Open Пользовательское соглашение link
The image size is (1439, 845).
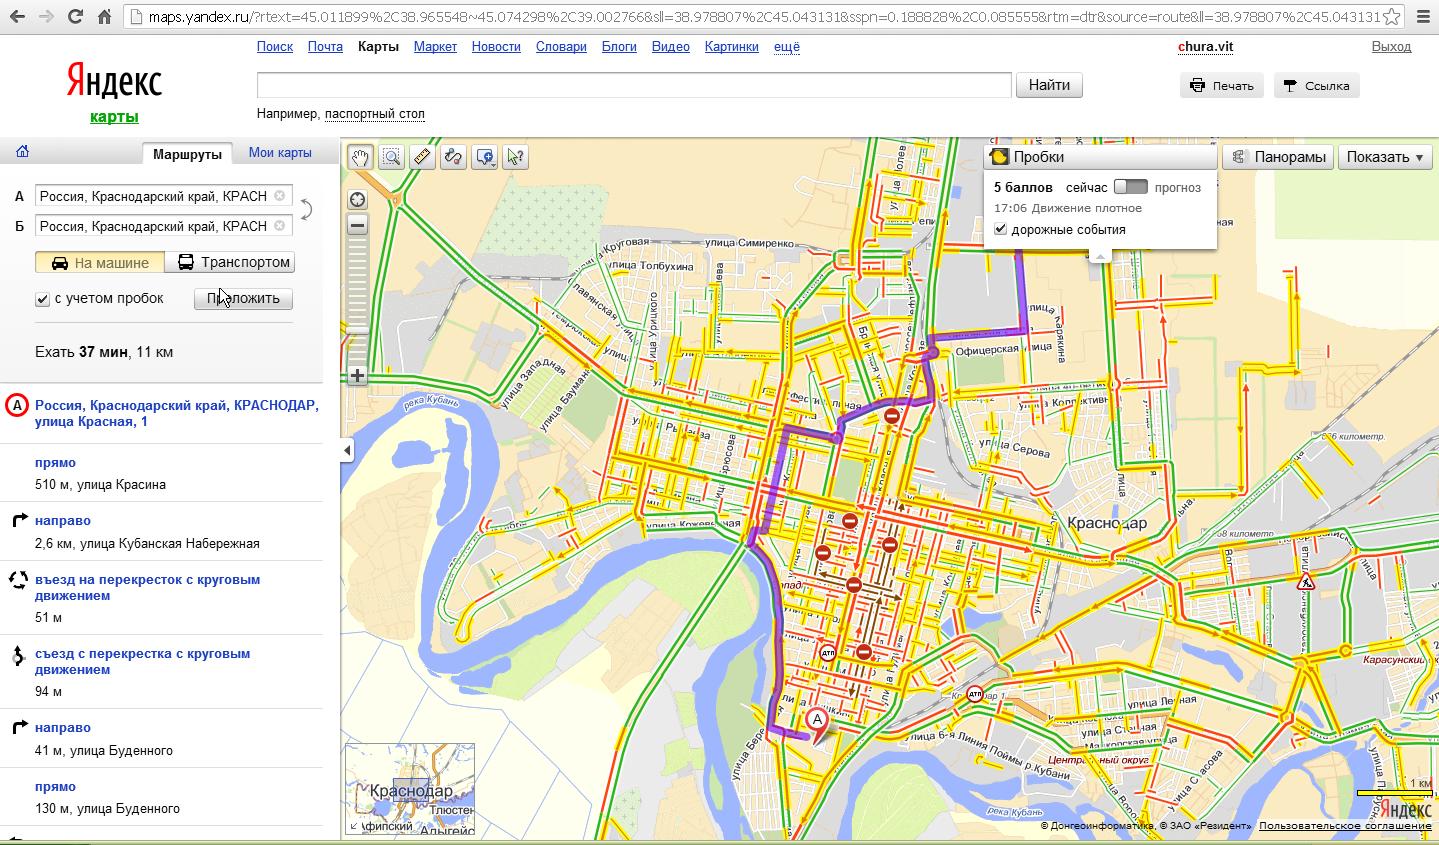(1345, 826)
